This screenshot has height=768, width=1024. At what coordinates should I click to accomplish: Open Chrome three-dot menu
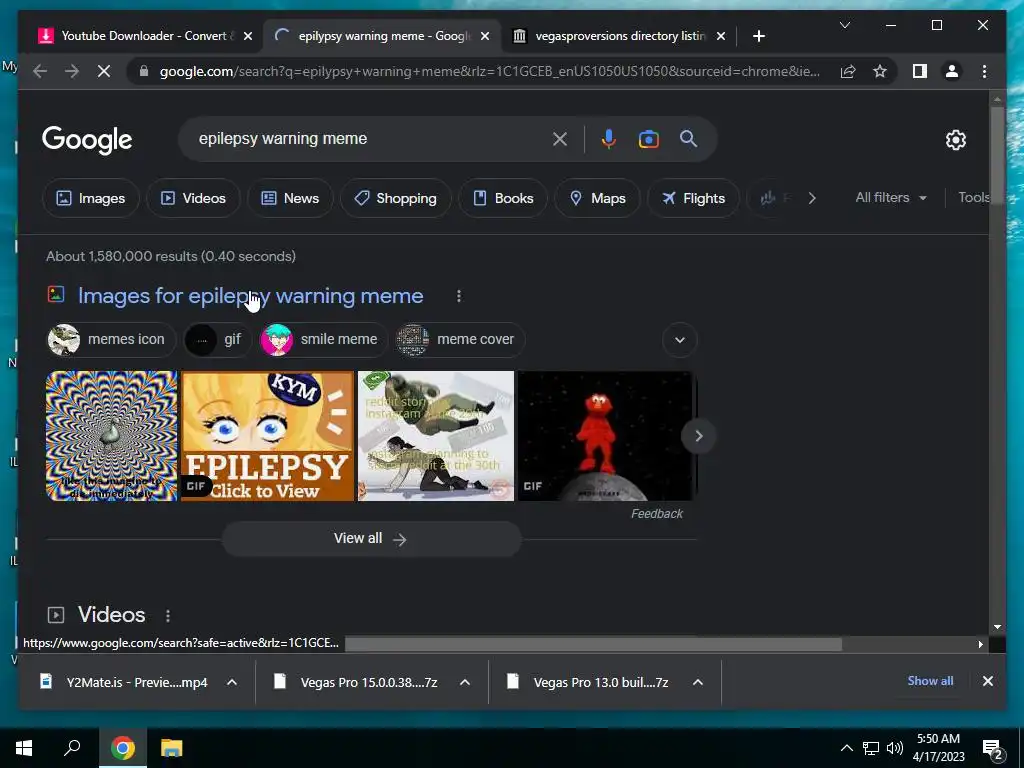click(984, 71)
